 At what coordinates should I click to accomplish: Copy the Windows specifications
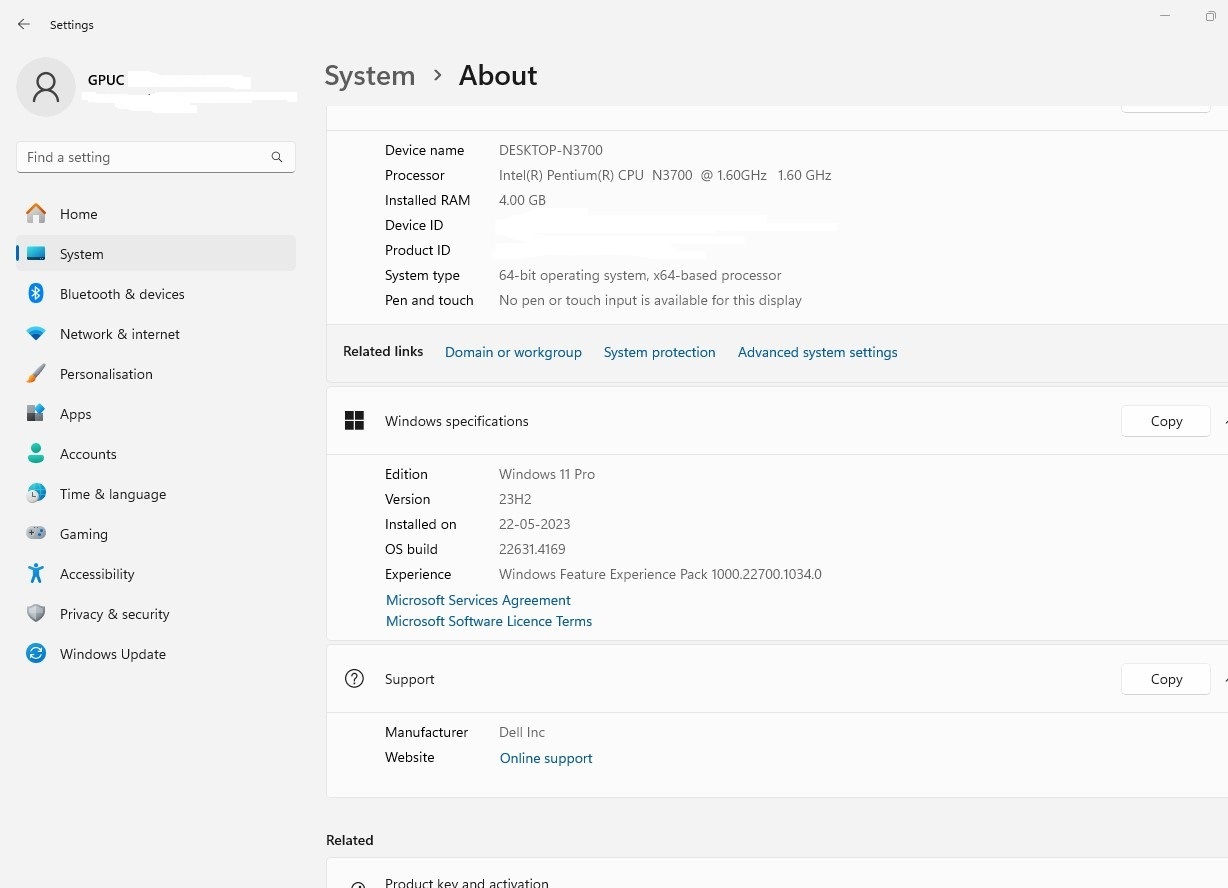(1166, 421)
